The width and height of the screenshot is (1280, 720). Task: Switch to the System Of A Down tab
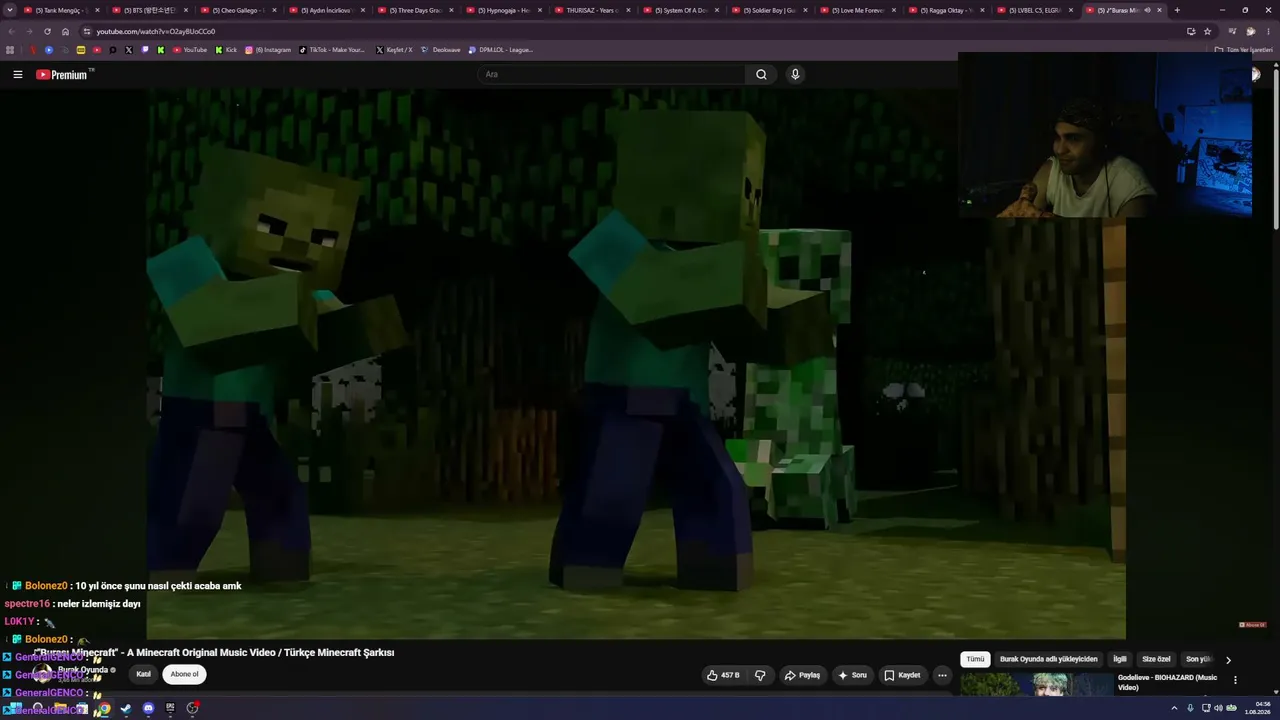tap(682, 10)
